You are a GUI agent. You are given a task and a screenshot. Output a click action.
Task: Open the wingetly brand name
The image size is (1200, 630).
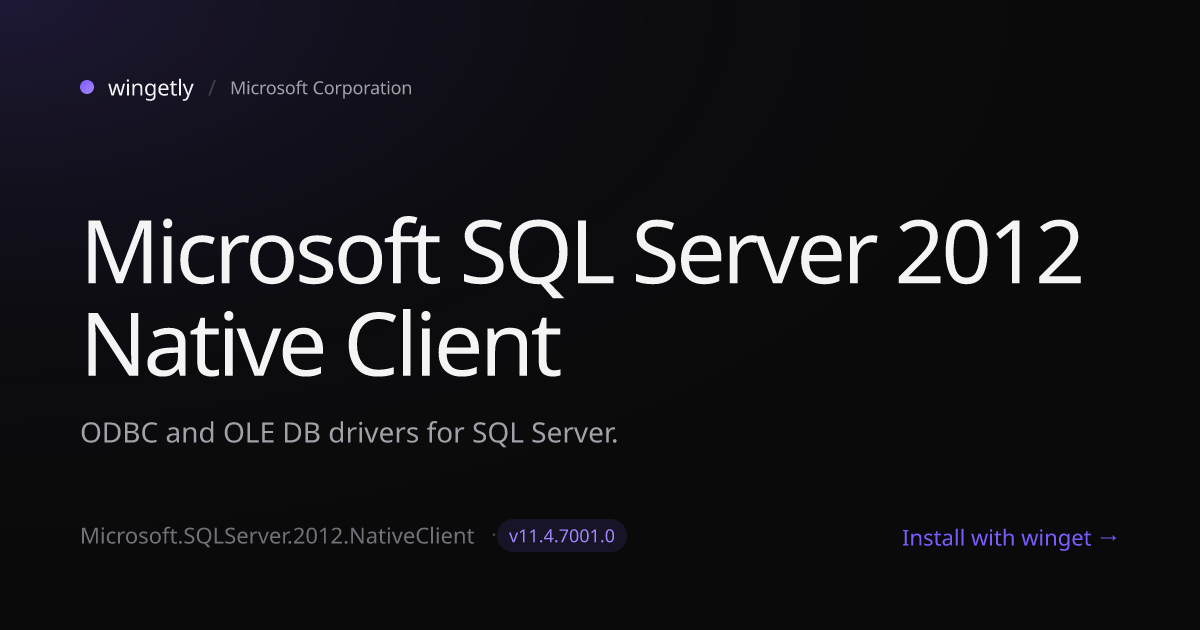151,88
